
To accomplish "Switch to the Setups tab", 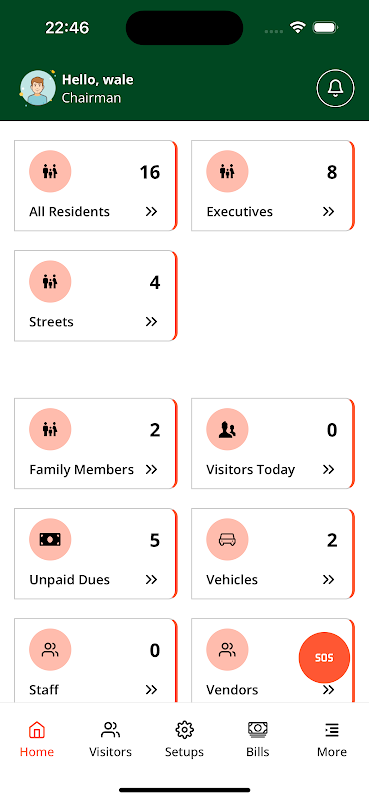I will tap(184, 739).
